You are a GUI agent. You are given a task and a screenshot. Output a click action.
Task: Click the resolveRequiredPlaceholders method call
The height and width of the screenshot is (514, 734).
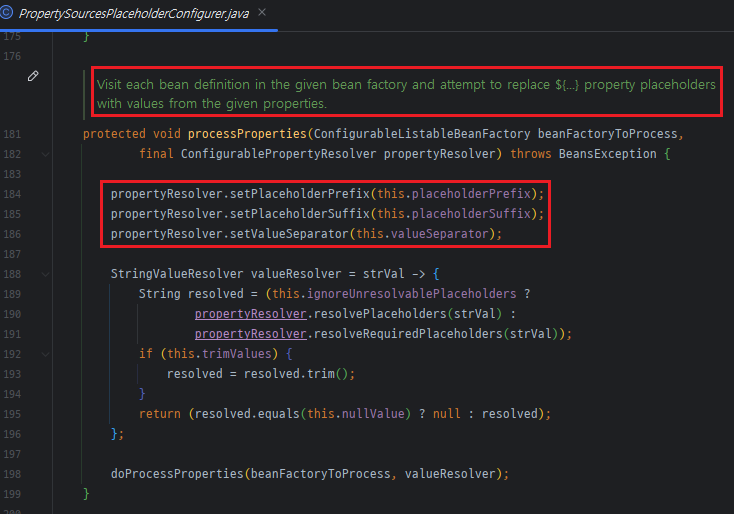408,334
